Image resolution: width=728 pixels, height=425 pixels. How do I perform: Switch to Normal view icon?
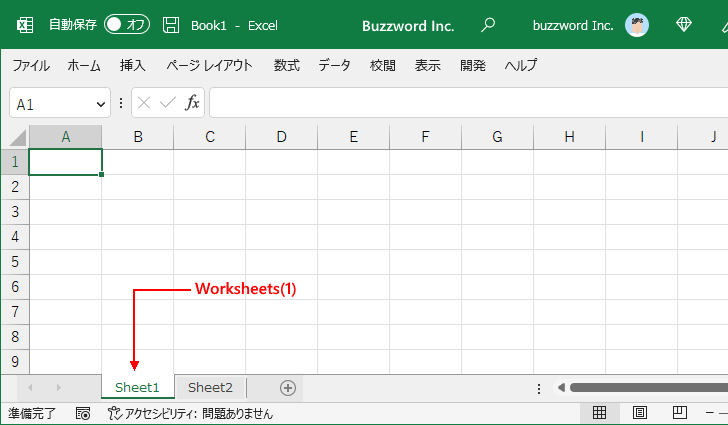[x=599, y=412]
